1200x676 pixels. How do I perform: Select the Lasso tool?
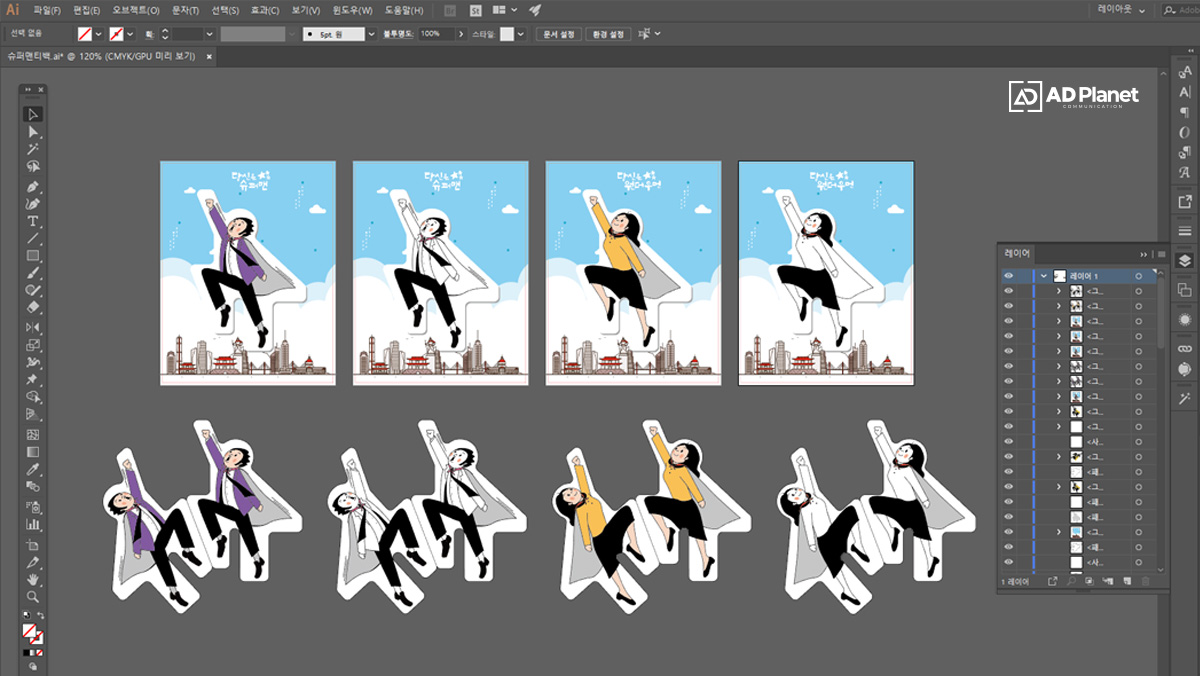[33, 167]
